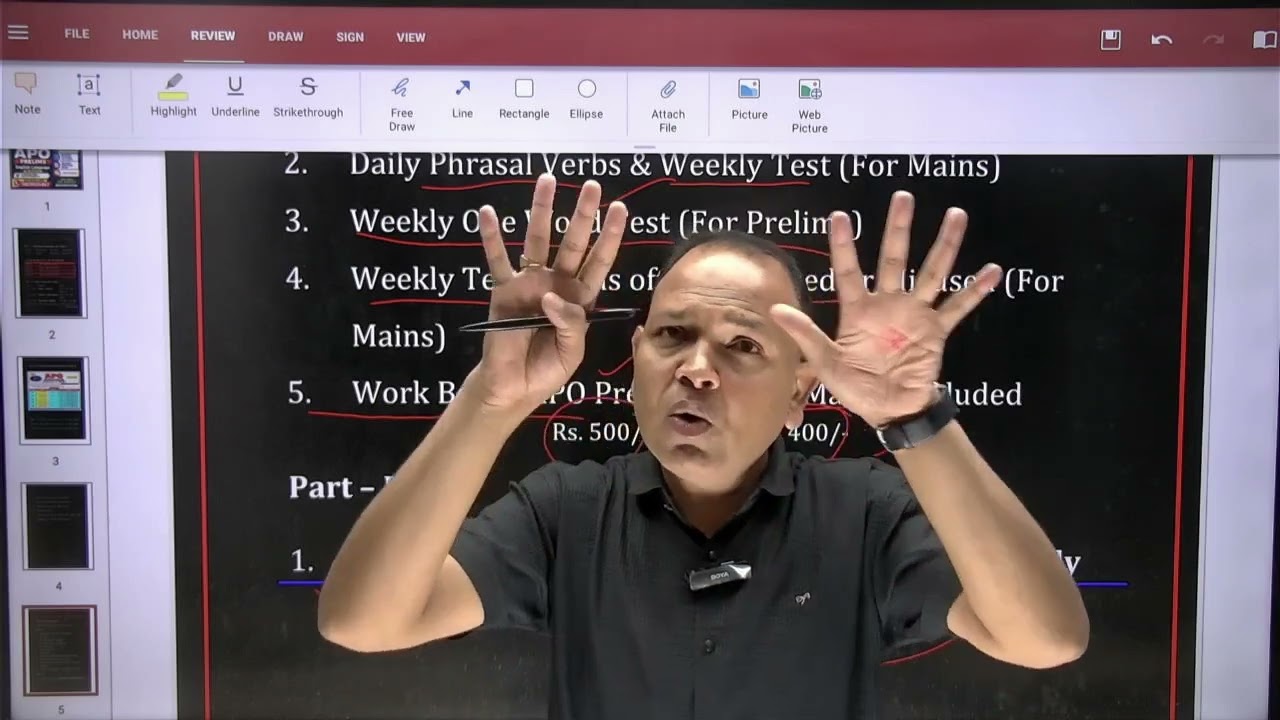Screen dimensions: 1280x720
Task: Open page 1 thumbnail
Action: point(47,170)
